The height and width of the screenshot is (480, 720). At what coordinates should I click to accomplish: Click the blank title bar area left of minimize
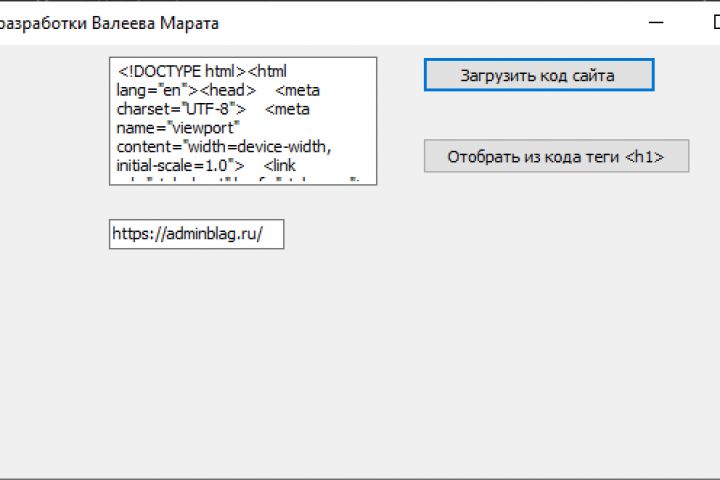point(450,22)
